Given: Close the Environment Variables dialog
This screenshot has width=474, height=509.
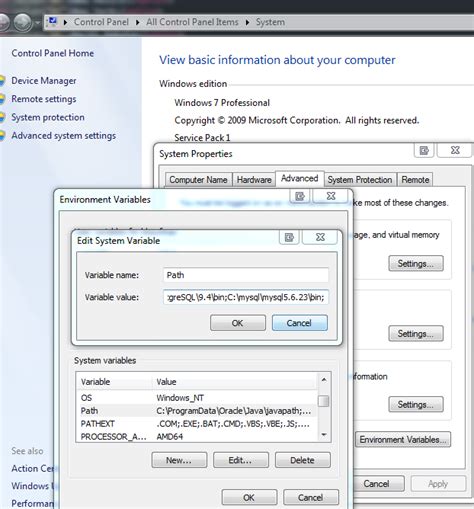Looking at the screenshot, I should click(331, 196).
